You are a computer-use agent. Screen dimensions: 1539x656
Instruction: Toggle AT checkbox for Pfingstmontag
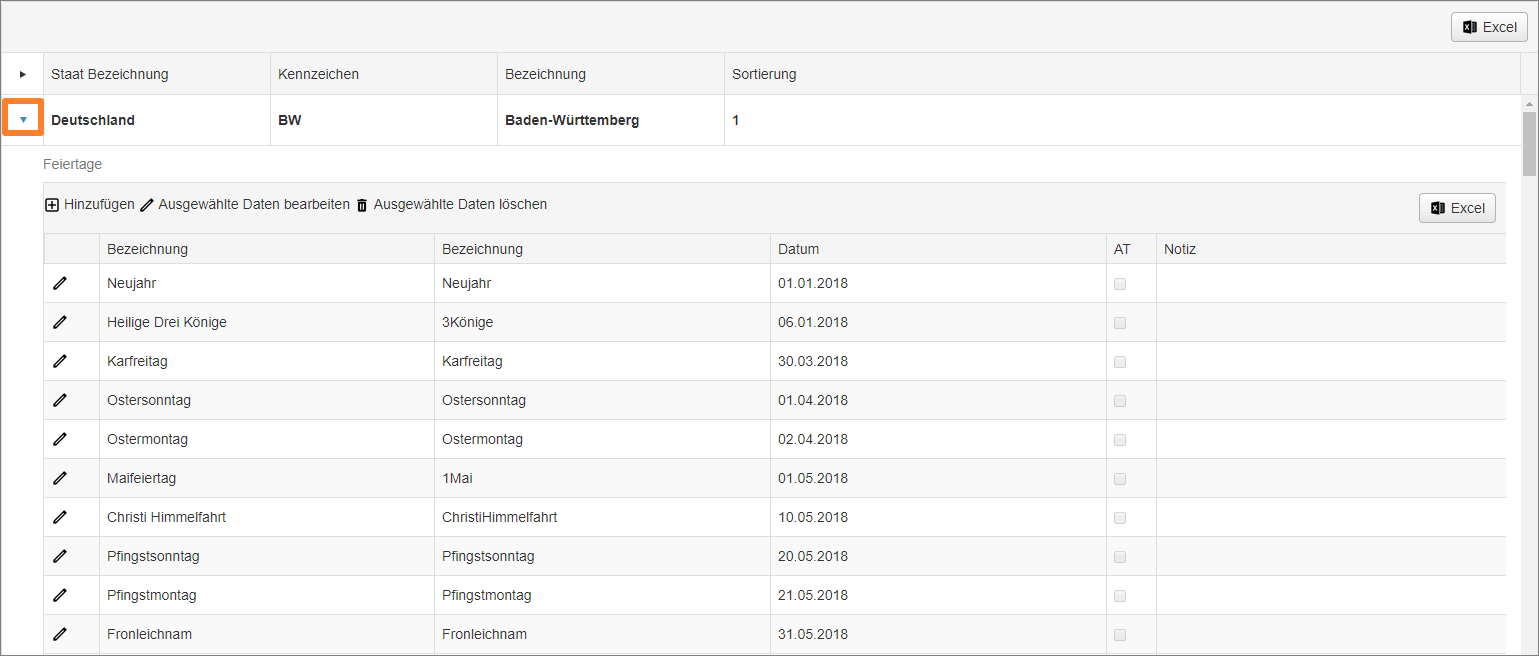(x=1120, y=596)
